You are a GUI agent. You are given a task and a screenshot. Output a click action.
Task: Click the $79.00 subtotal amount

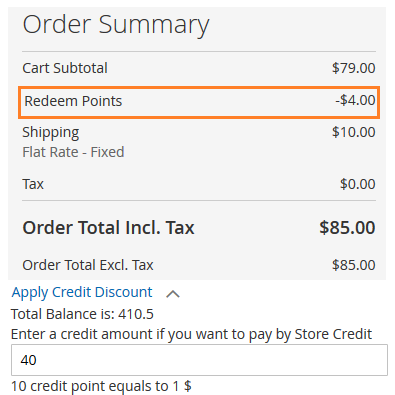[x=354, y=68]
